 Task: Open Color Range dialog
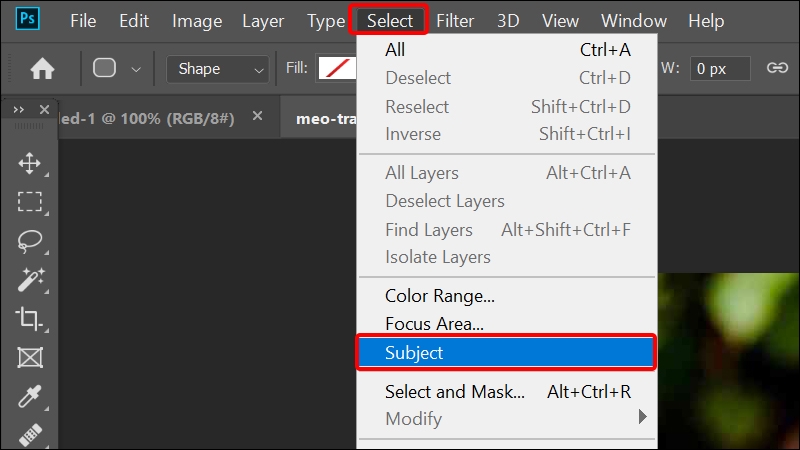(507, 296)
